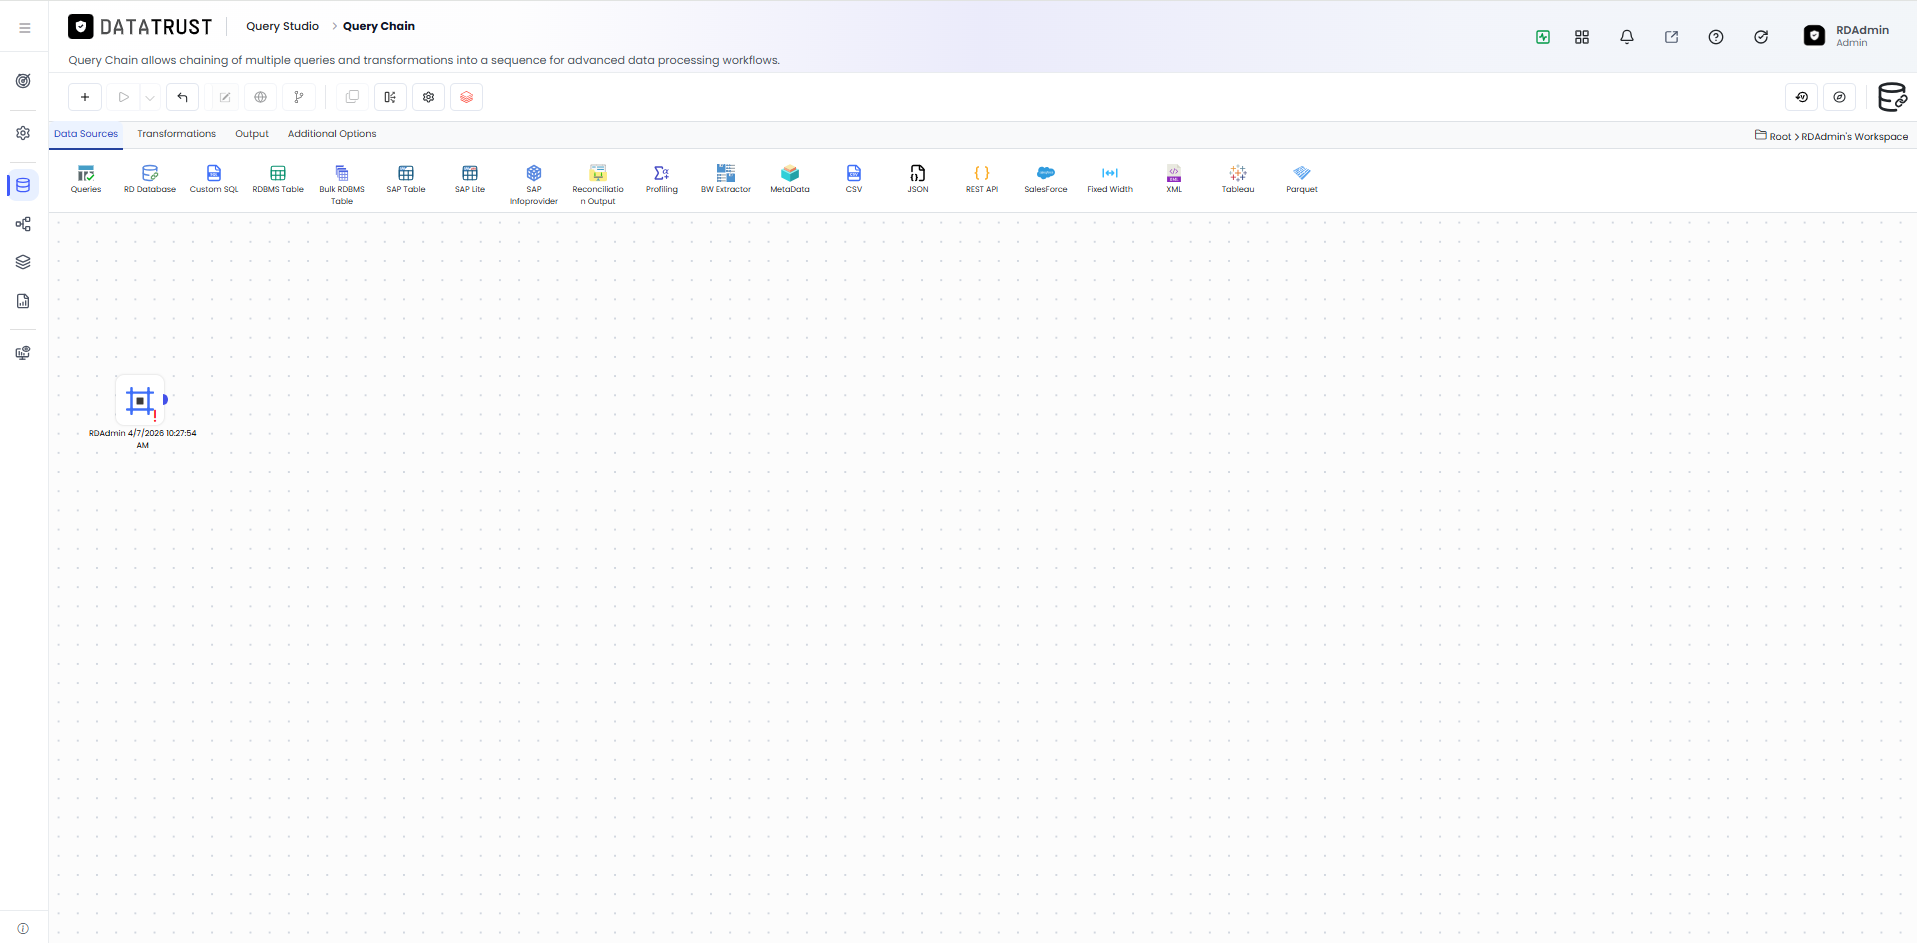Select the Custom SQL source
Screen dimensions: 1917x943
click(x=214, y=179)
